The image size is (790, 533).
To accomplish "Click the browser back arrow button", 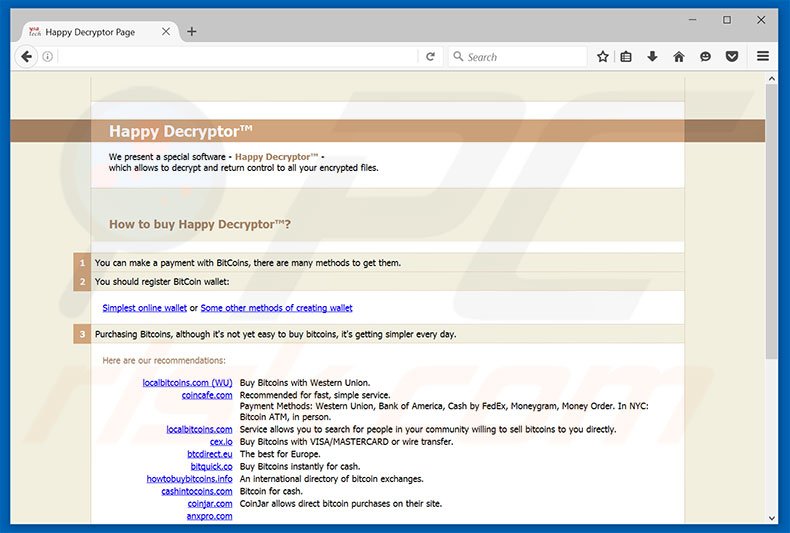I will click(26, 57).
